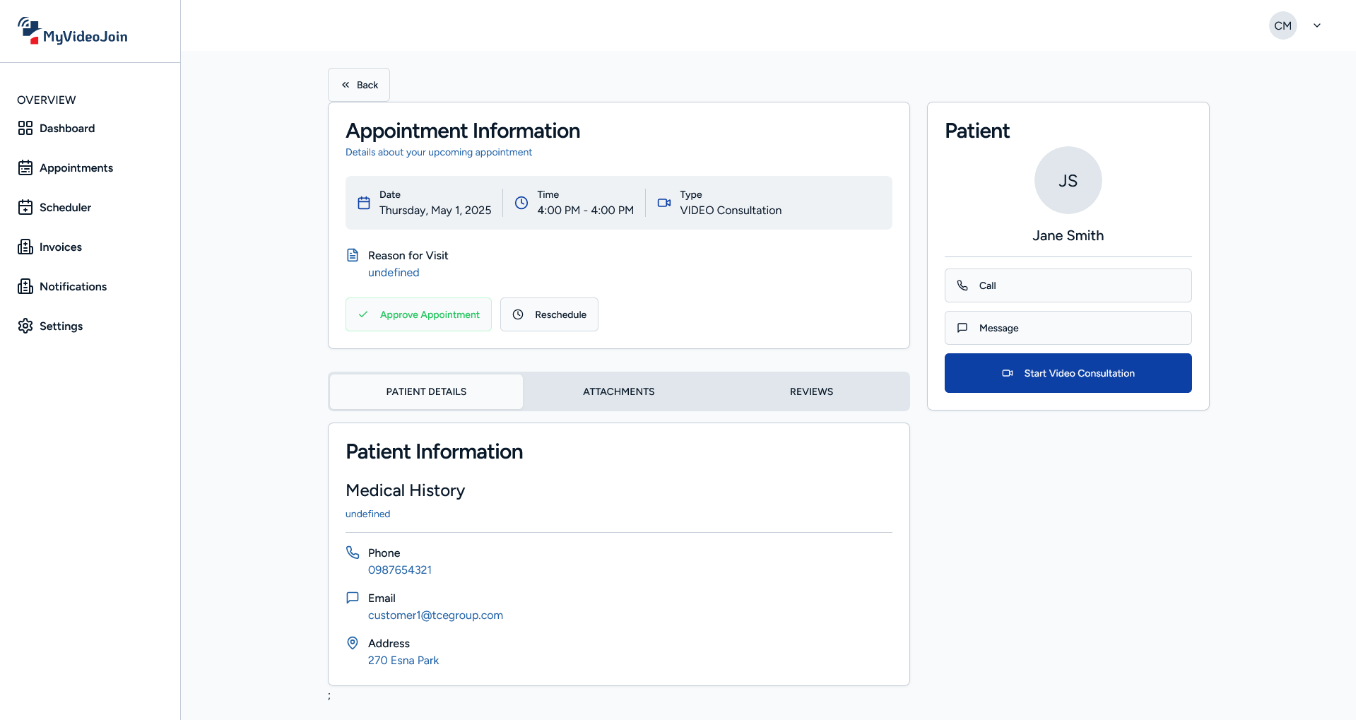The height and width of the screenshot is (720, 1356).
Task: Click undefined under Medical History
Action: [368, 514]
